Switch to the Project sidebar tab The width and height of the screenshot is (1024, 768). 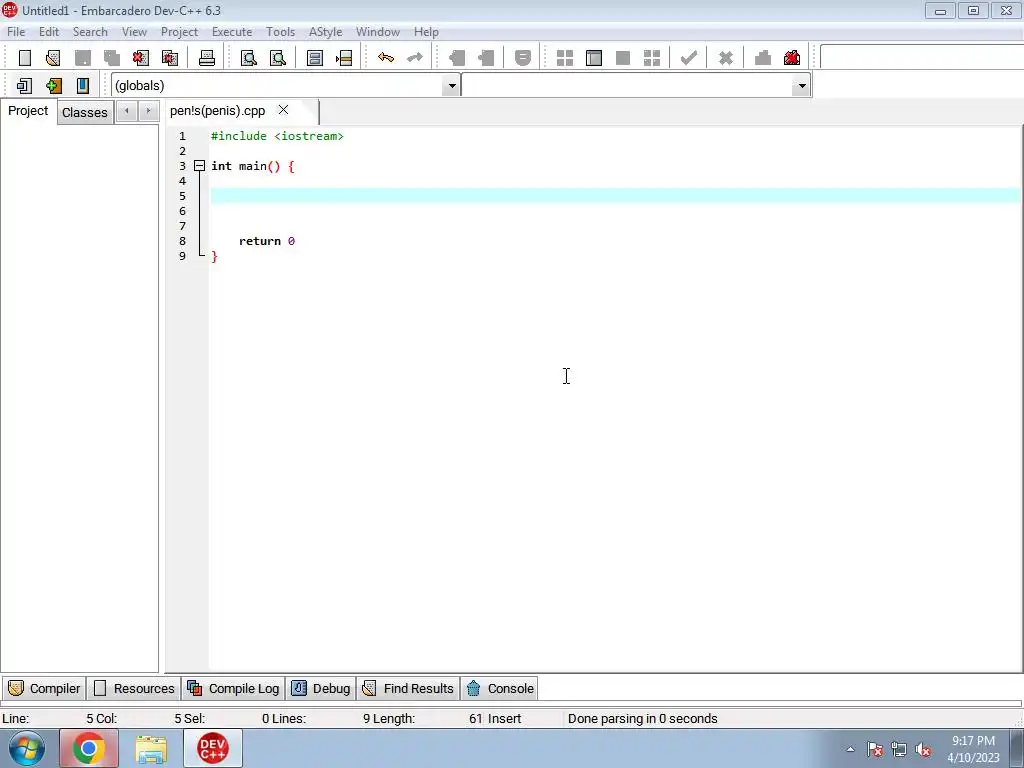28,111
